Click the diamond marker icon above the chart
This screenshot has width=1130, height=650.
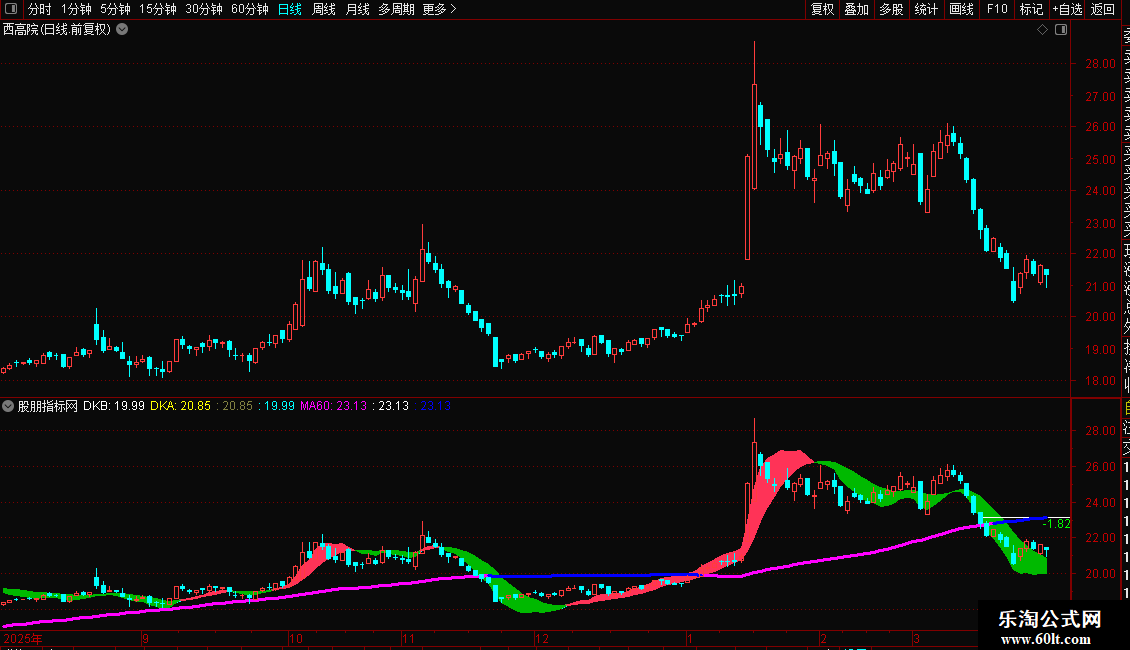pos(1042,30)
